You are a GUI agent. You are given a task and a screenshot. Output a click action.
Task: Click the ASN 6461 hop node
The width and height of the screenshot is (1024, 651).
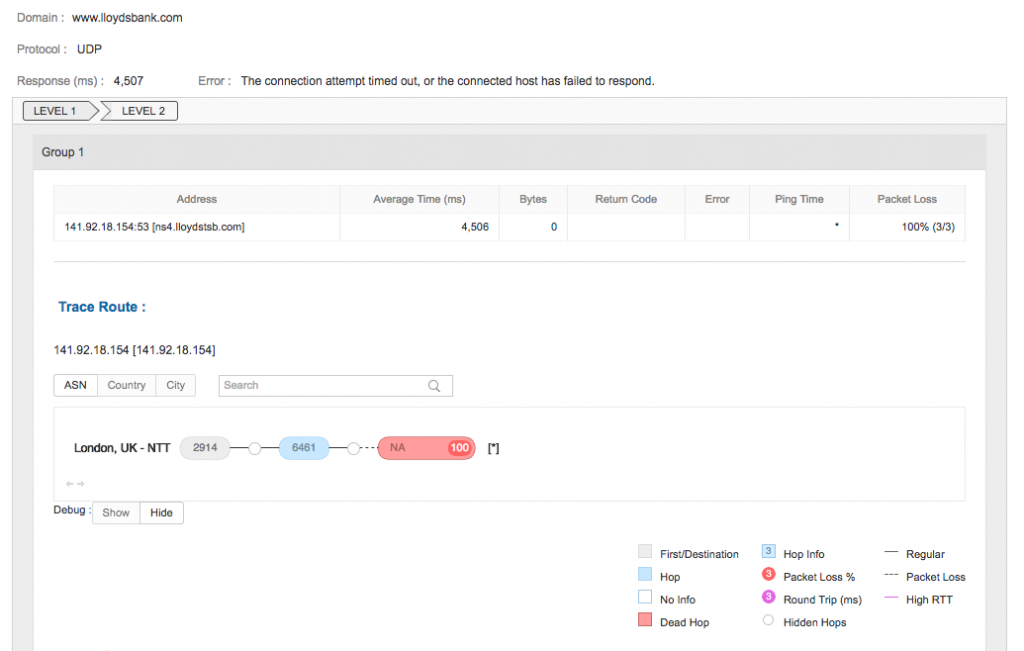pos(304,448)
